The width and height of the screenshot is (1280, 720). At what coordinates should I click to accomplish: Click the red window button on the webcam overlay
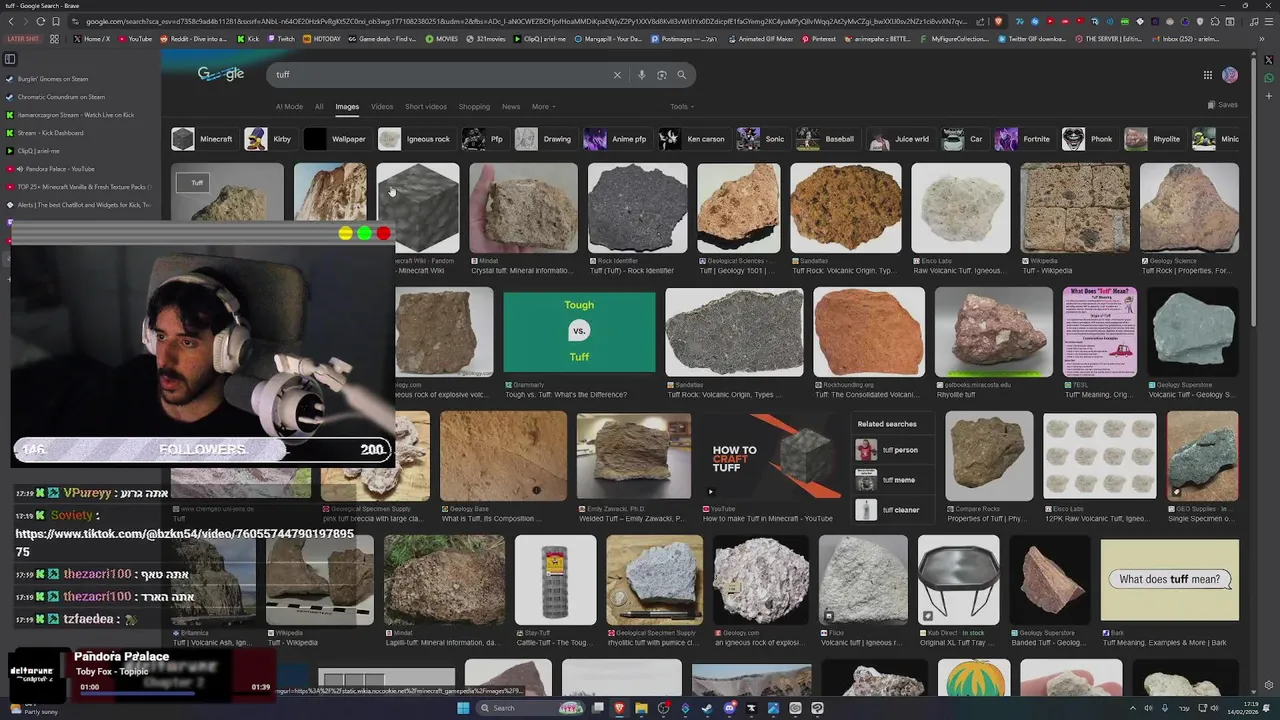tap(384, 233)
